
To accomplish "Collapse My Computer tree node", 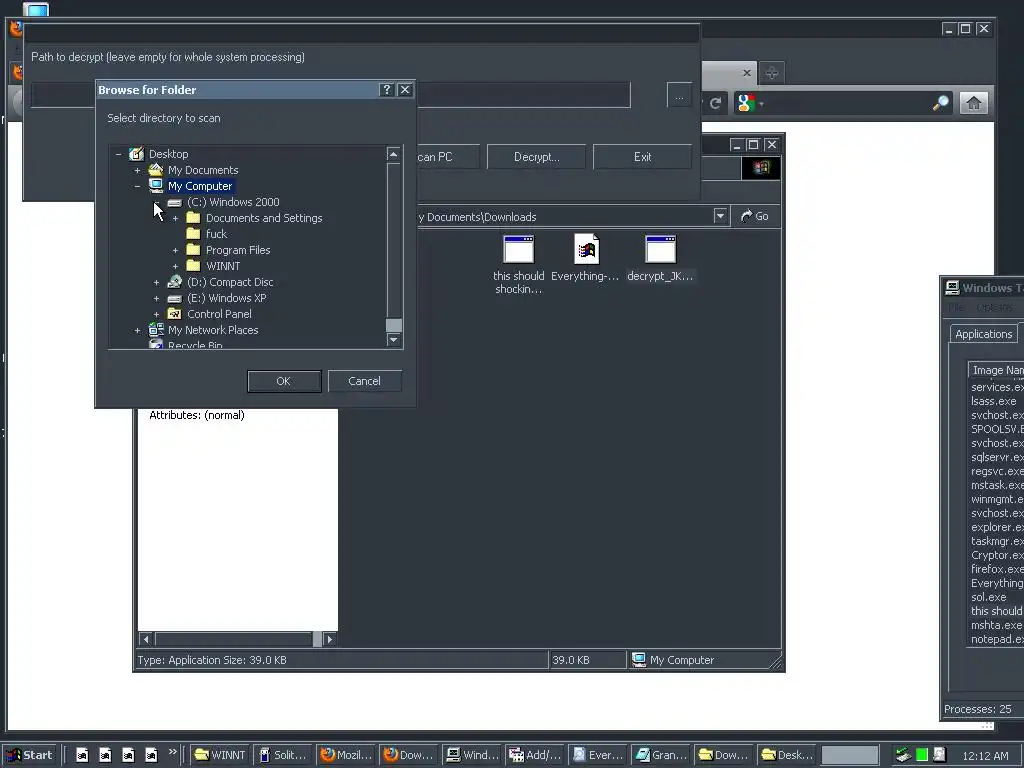I will tap(137, 186).
